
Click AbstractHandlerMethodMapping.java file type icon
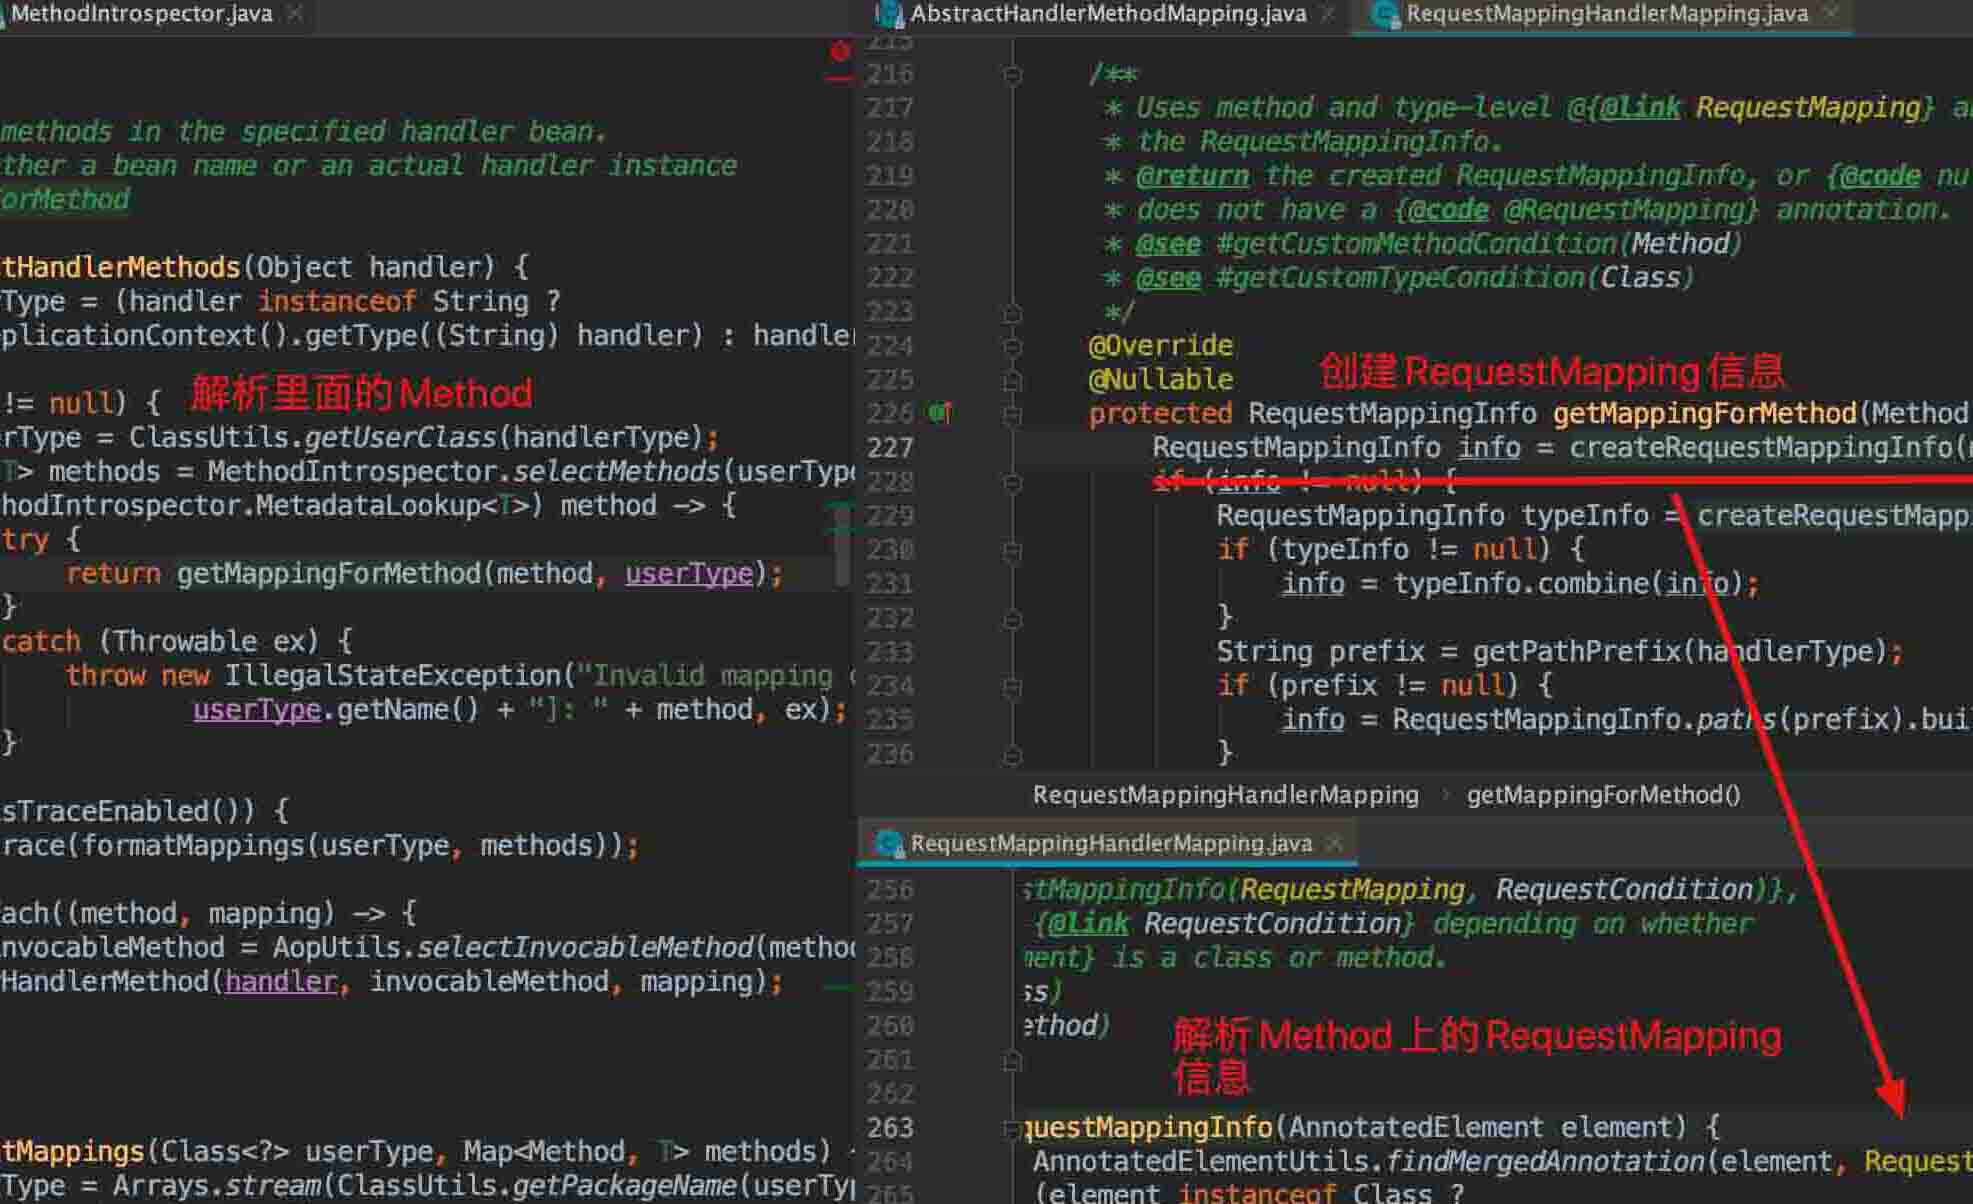[x=888, y=14]
